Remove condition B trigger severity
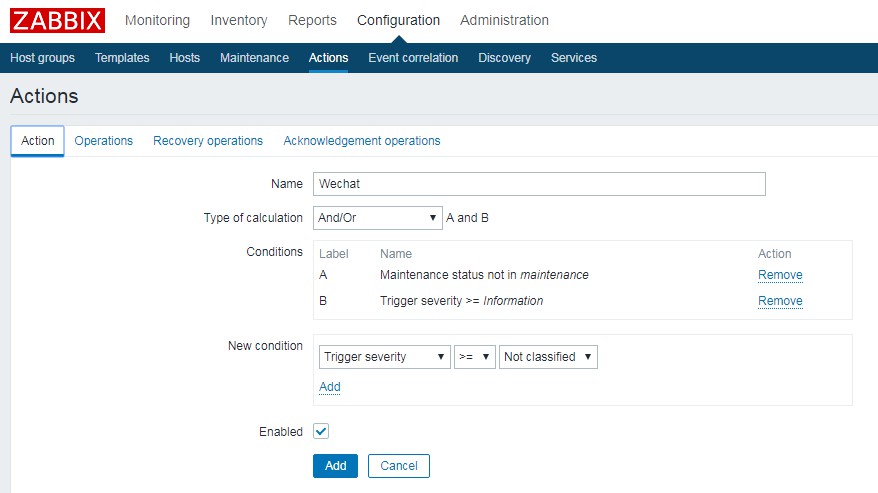878x493 pixels. (780, 301)
